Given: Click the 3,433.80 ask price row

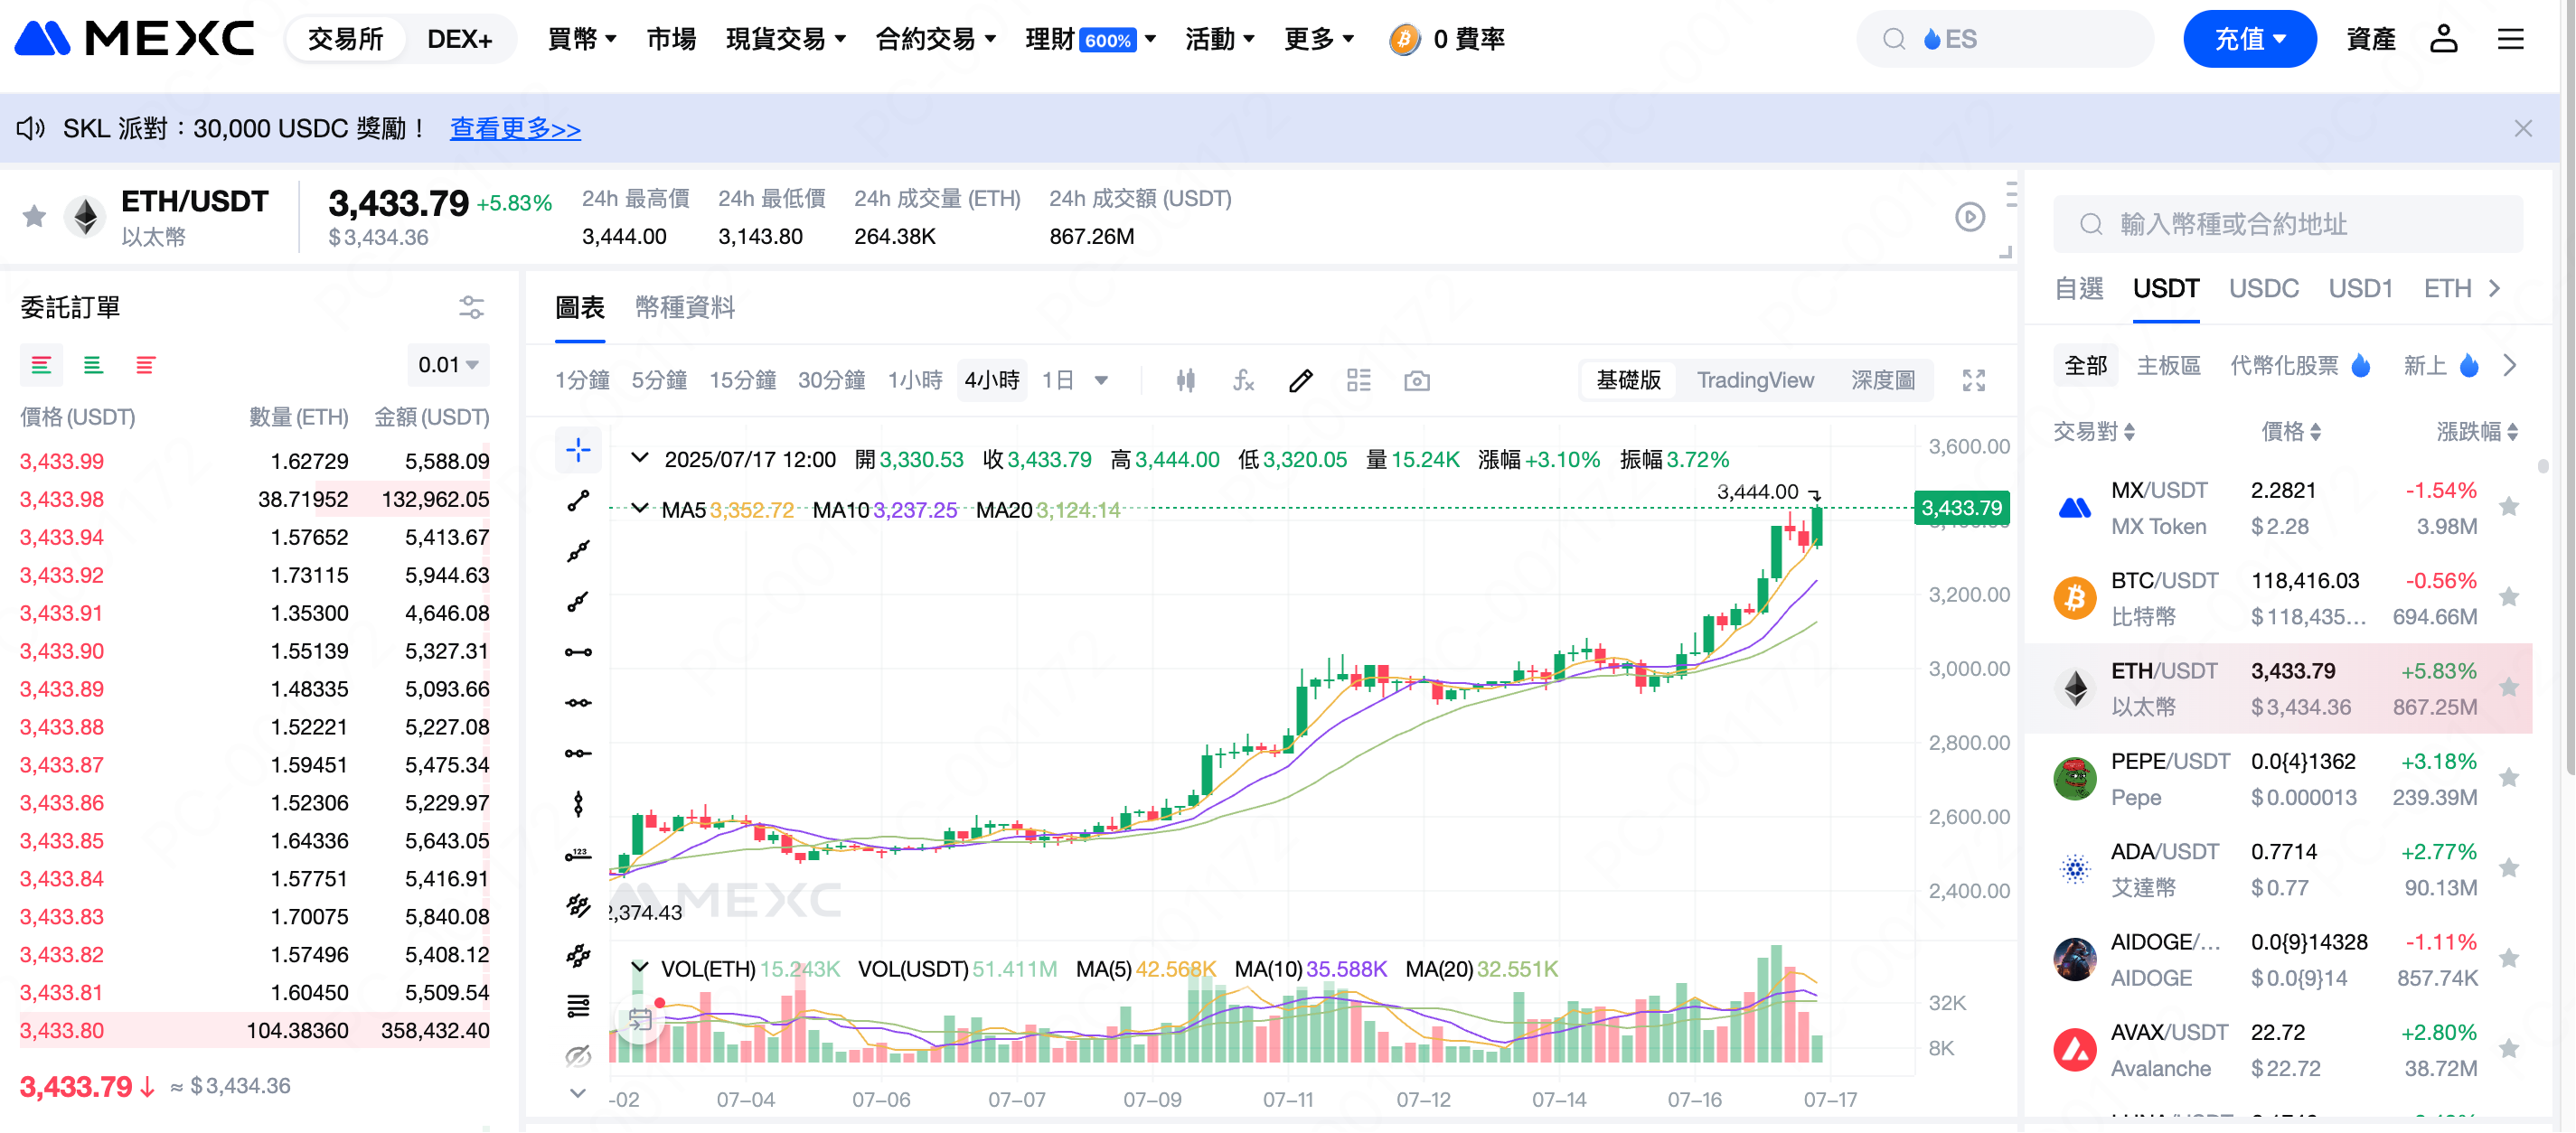Looking at the screenshot, I should point(254,1030).
